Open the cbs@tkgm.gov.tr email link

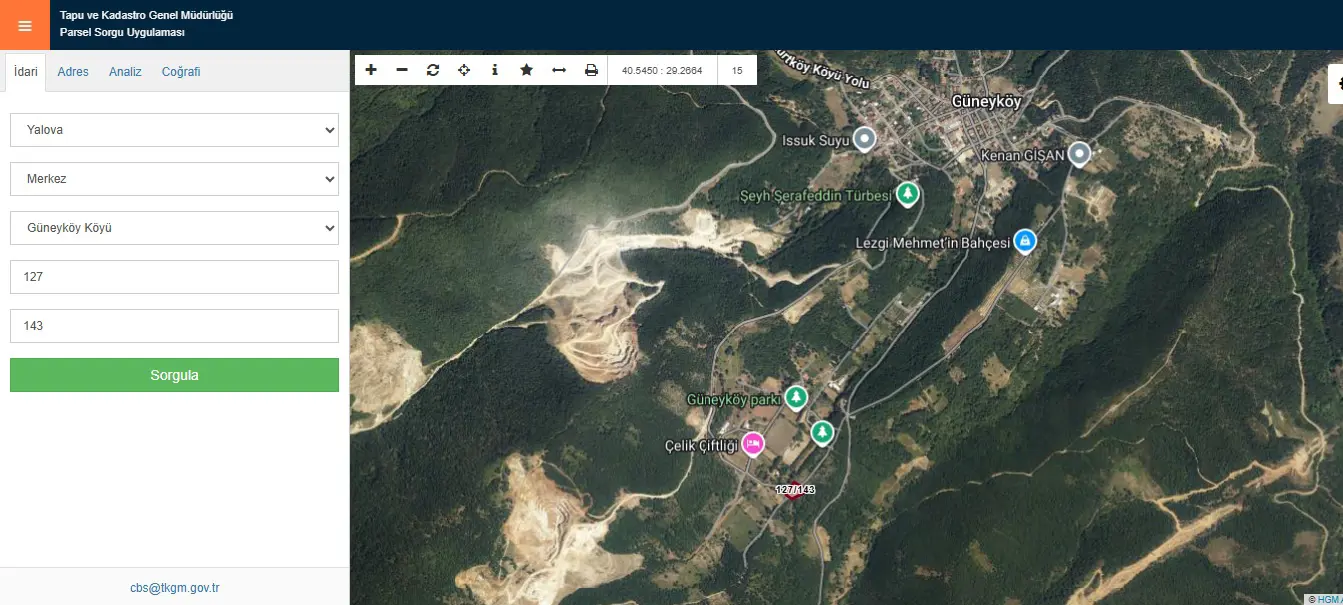174,588
